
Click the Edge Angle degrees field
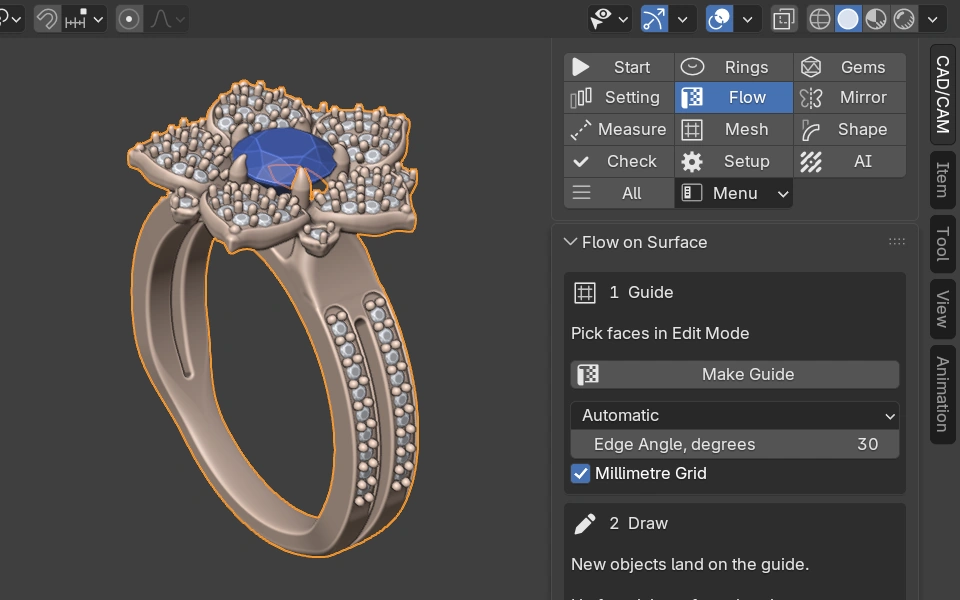pos(735,444)
